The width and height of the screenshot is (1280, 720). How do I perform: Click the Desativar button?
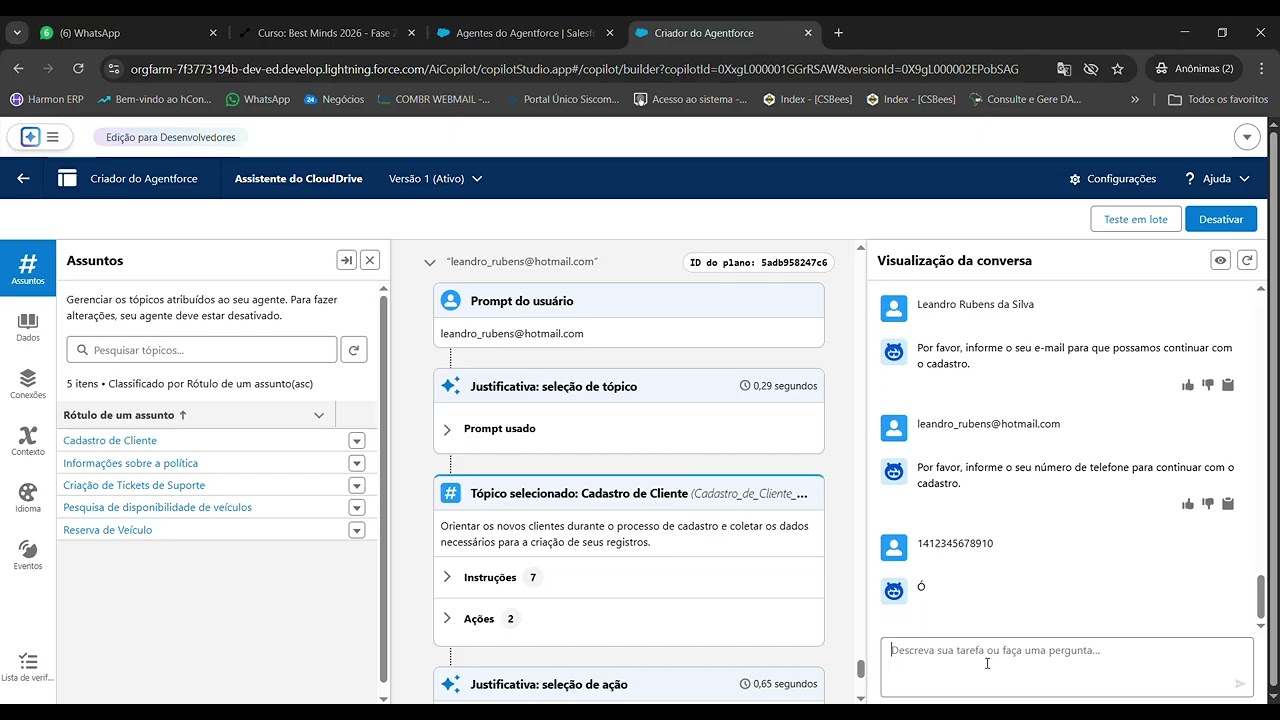(x=1220, y=220)
